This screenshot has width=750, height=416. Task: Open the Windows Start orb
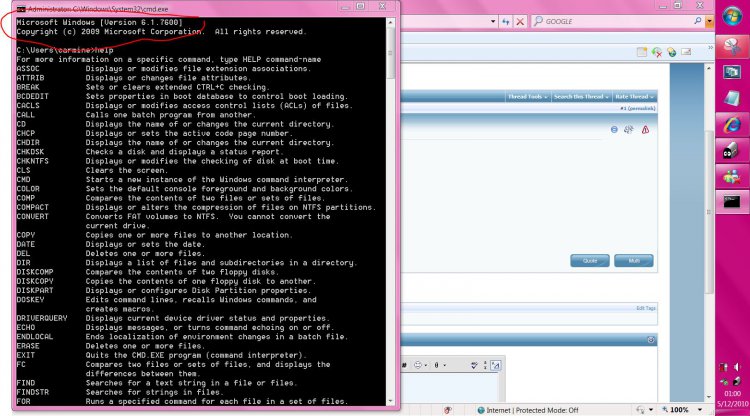tap(732, 16)
